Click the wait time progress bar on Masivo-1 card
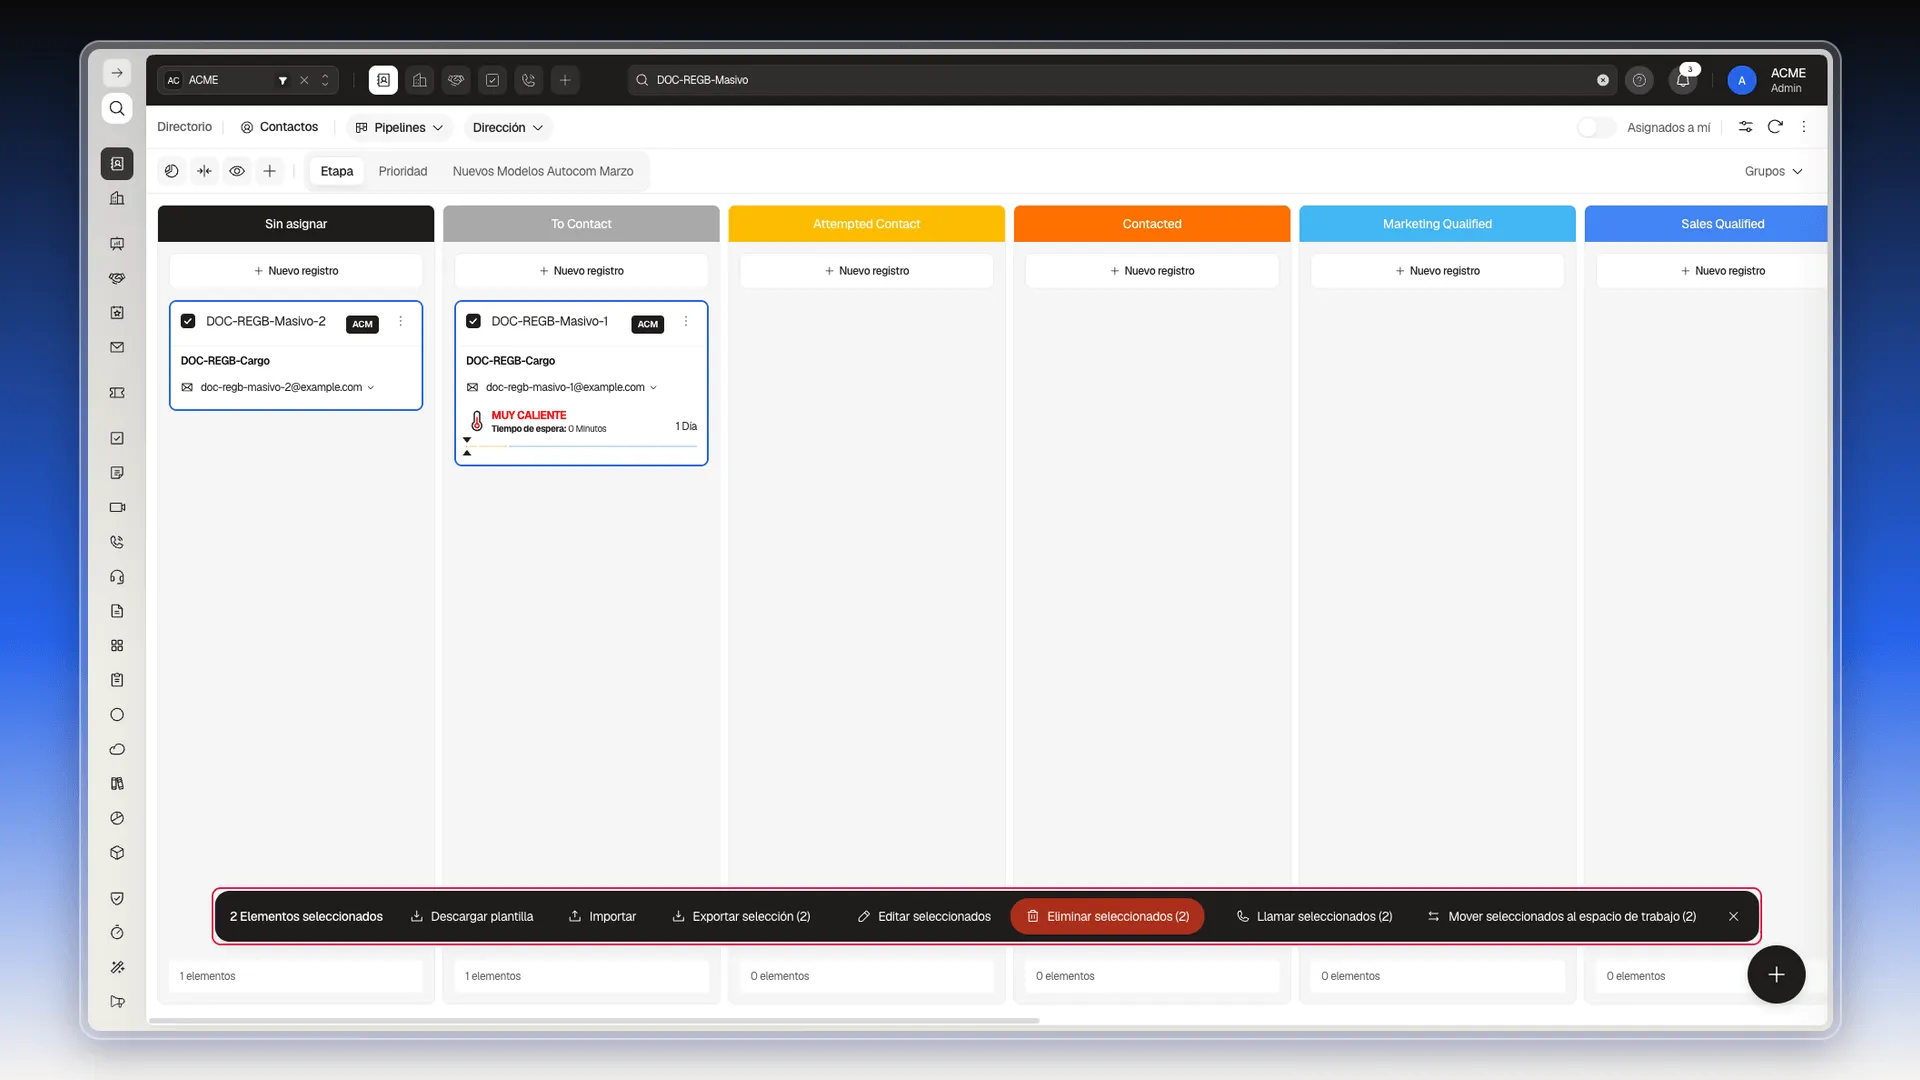This screenshot has height=1080, width=1920. click(582, 446)
